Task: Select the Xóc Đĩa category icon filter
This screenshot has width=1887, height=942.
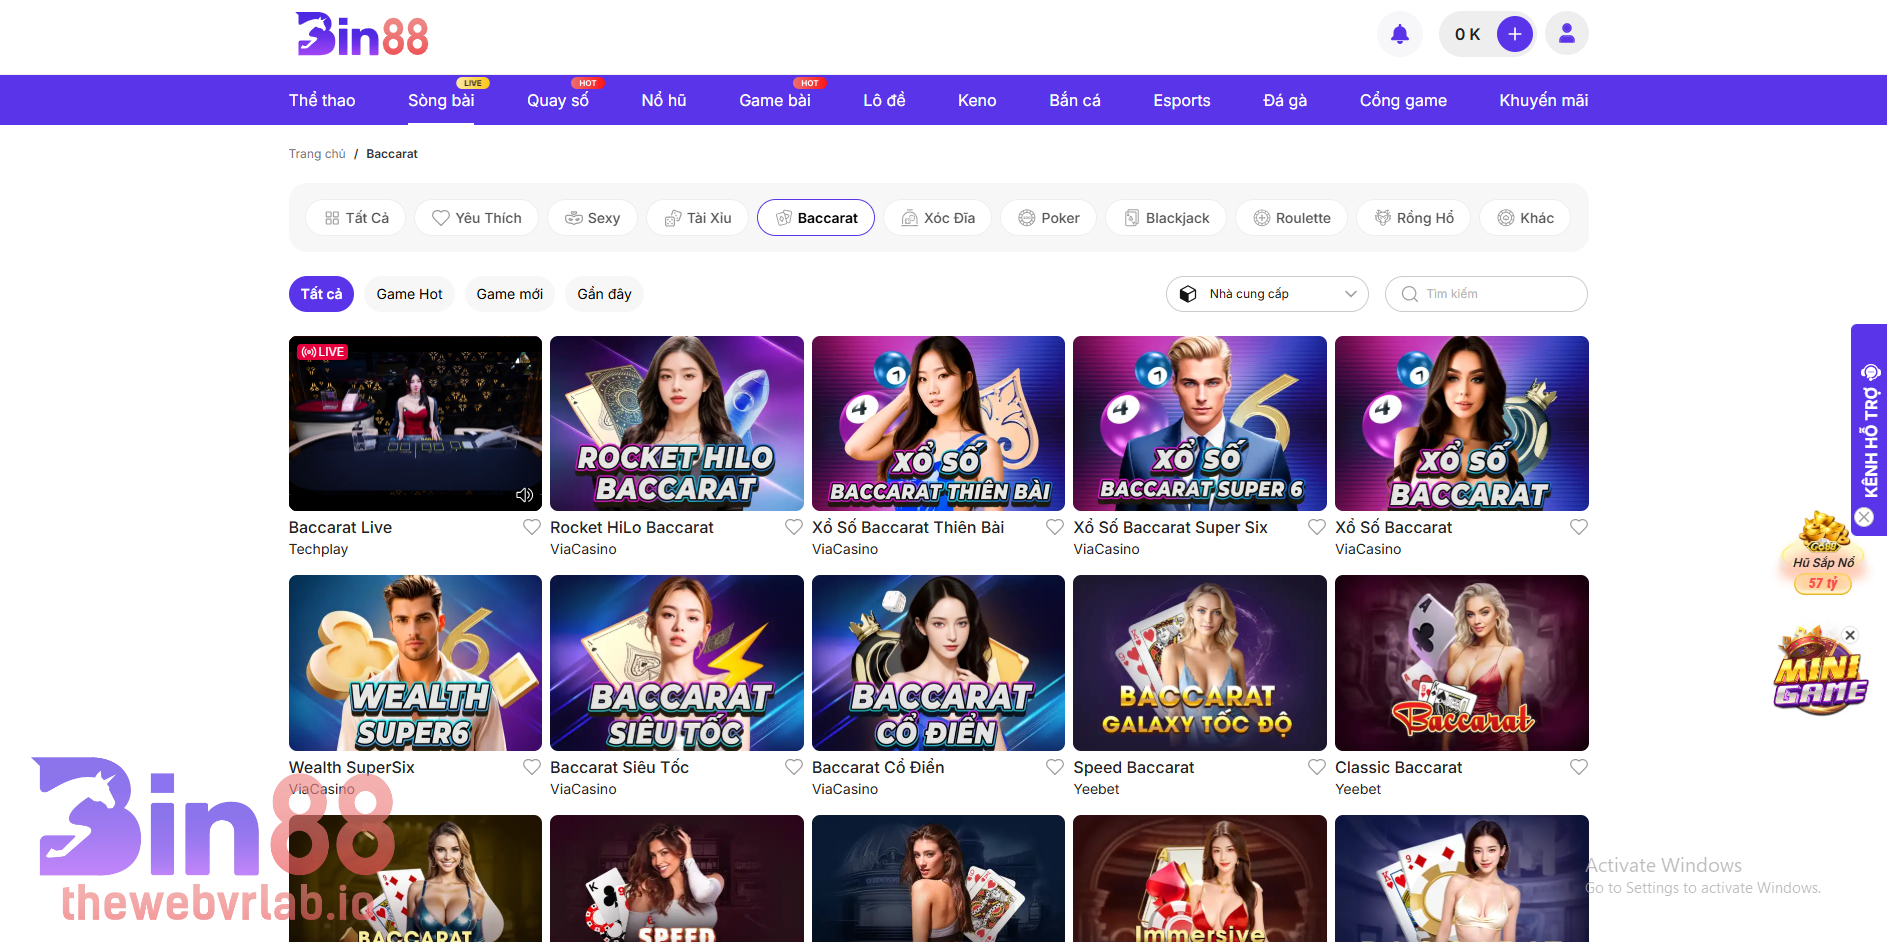Action: click(910, 217)
